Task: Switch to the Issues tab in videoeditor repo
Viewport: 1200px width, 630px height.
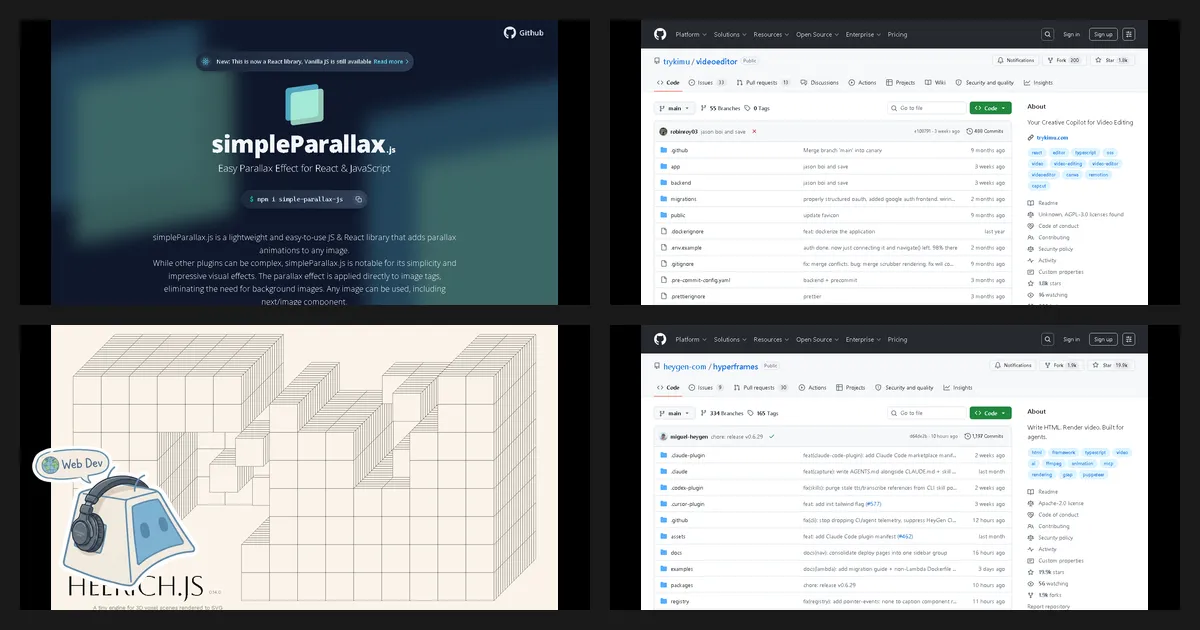Action: coord(708,83)
